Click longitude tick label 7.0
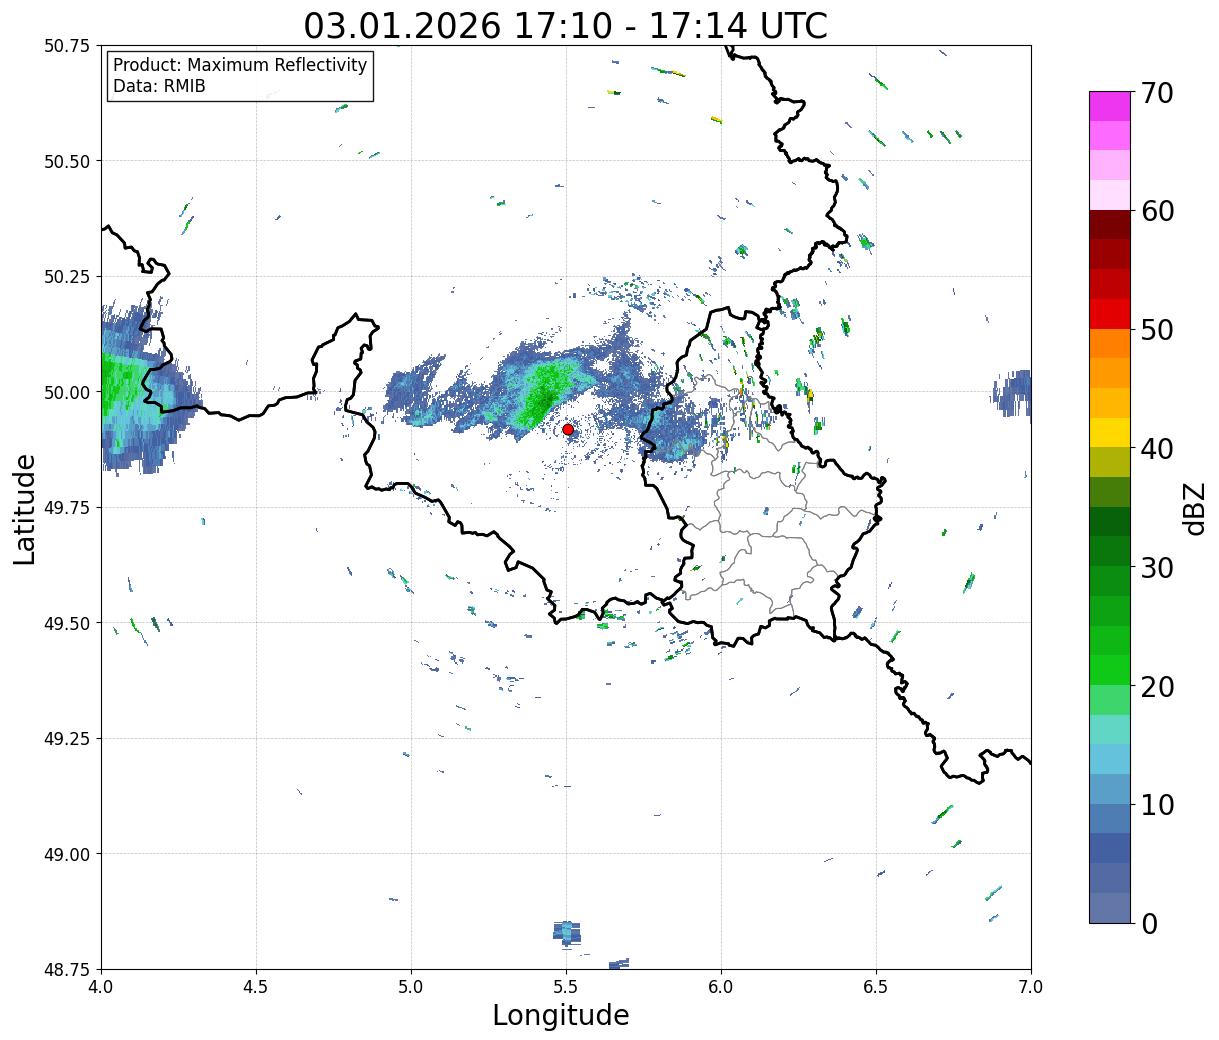This screenshot has height=1040, width=1219. coord(1031,986)
